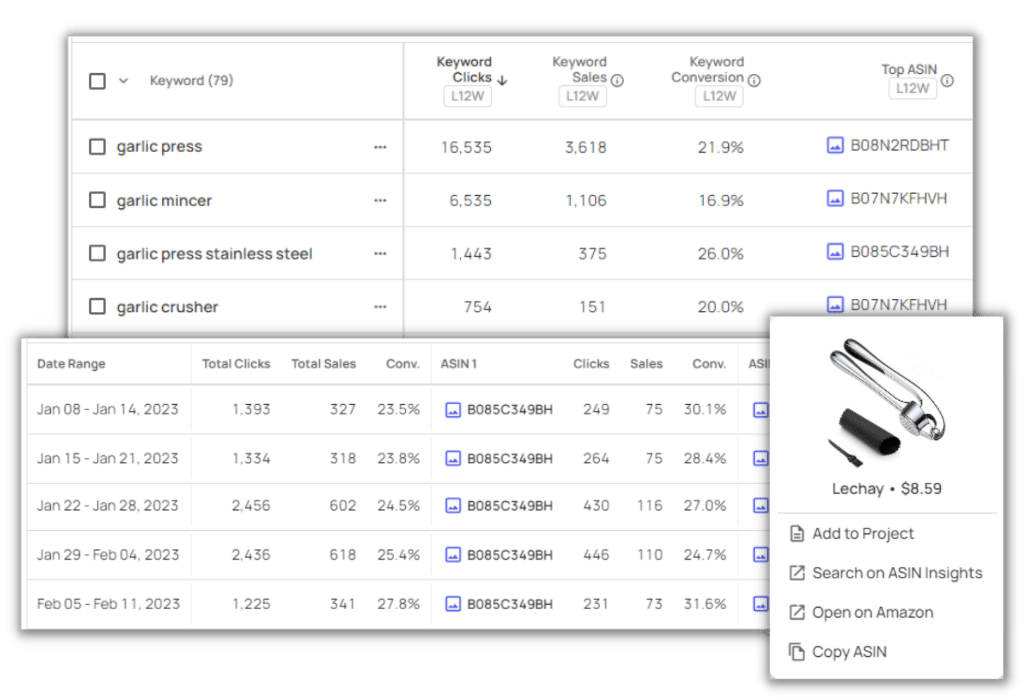Click ASIN 1 image icon for Jan 08 - Jan 14 row
This screenshot has width=1024, height=700.
[x=453, y=410]
